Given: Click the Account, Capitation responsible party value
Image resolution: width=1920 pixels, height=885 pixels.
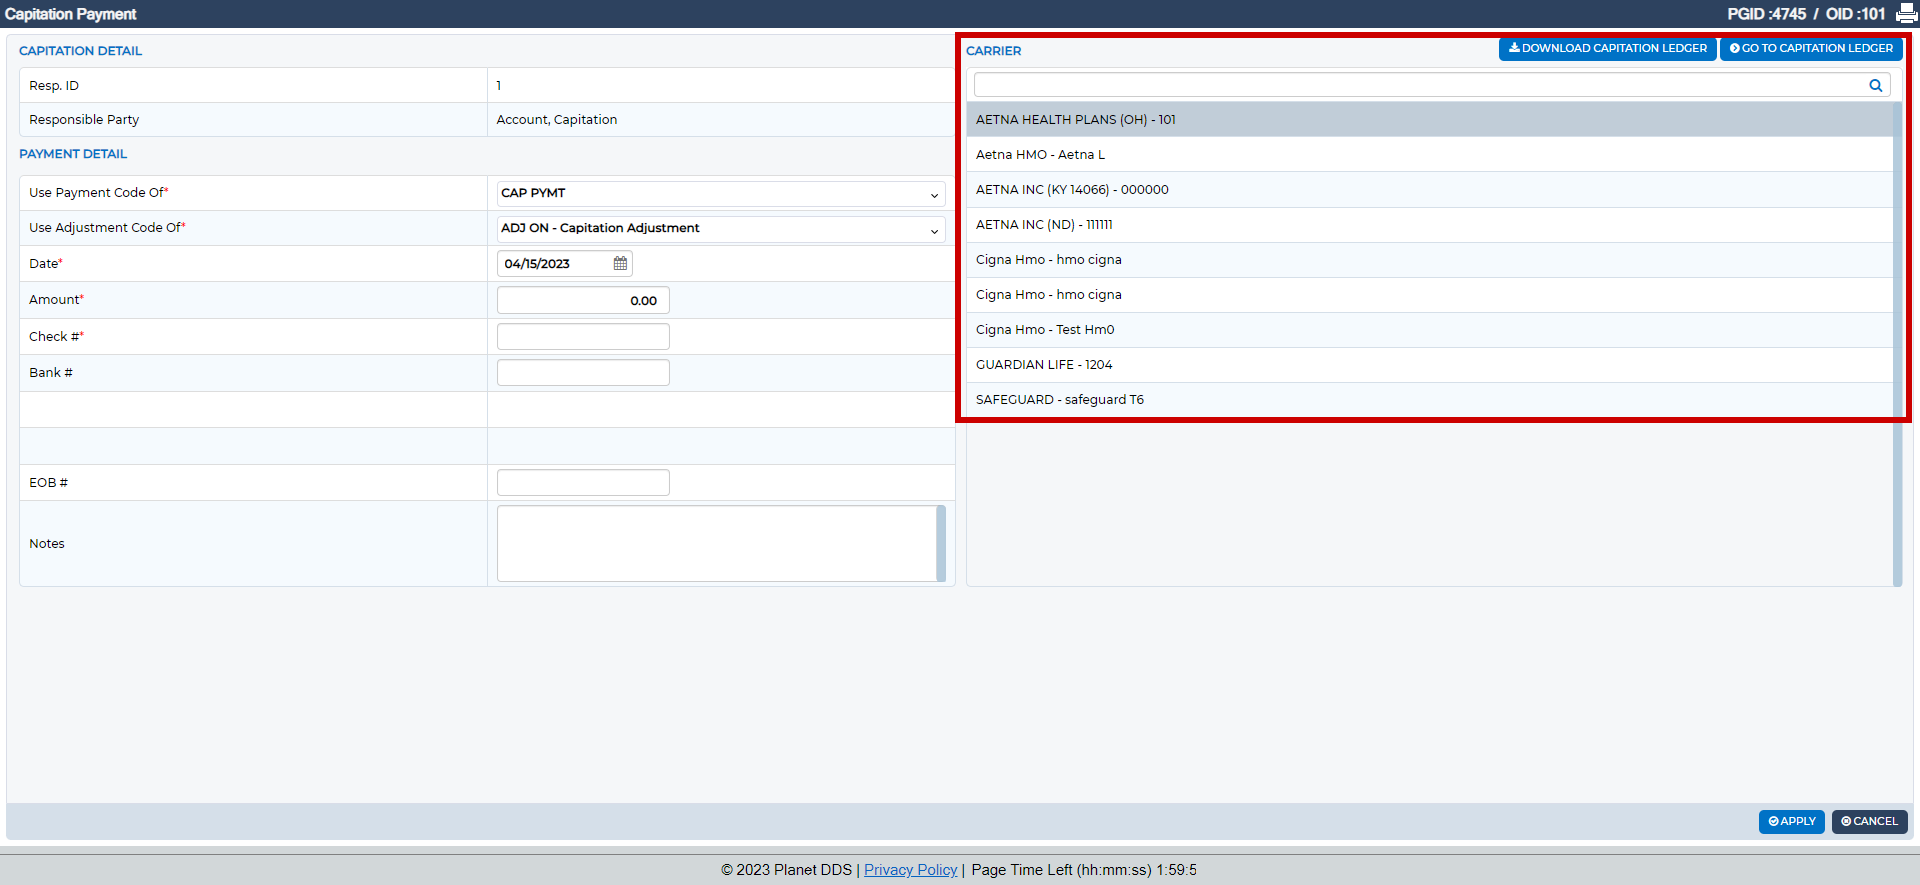Looking at the screenshot, I should 557,119.
